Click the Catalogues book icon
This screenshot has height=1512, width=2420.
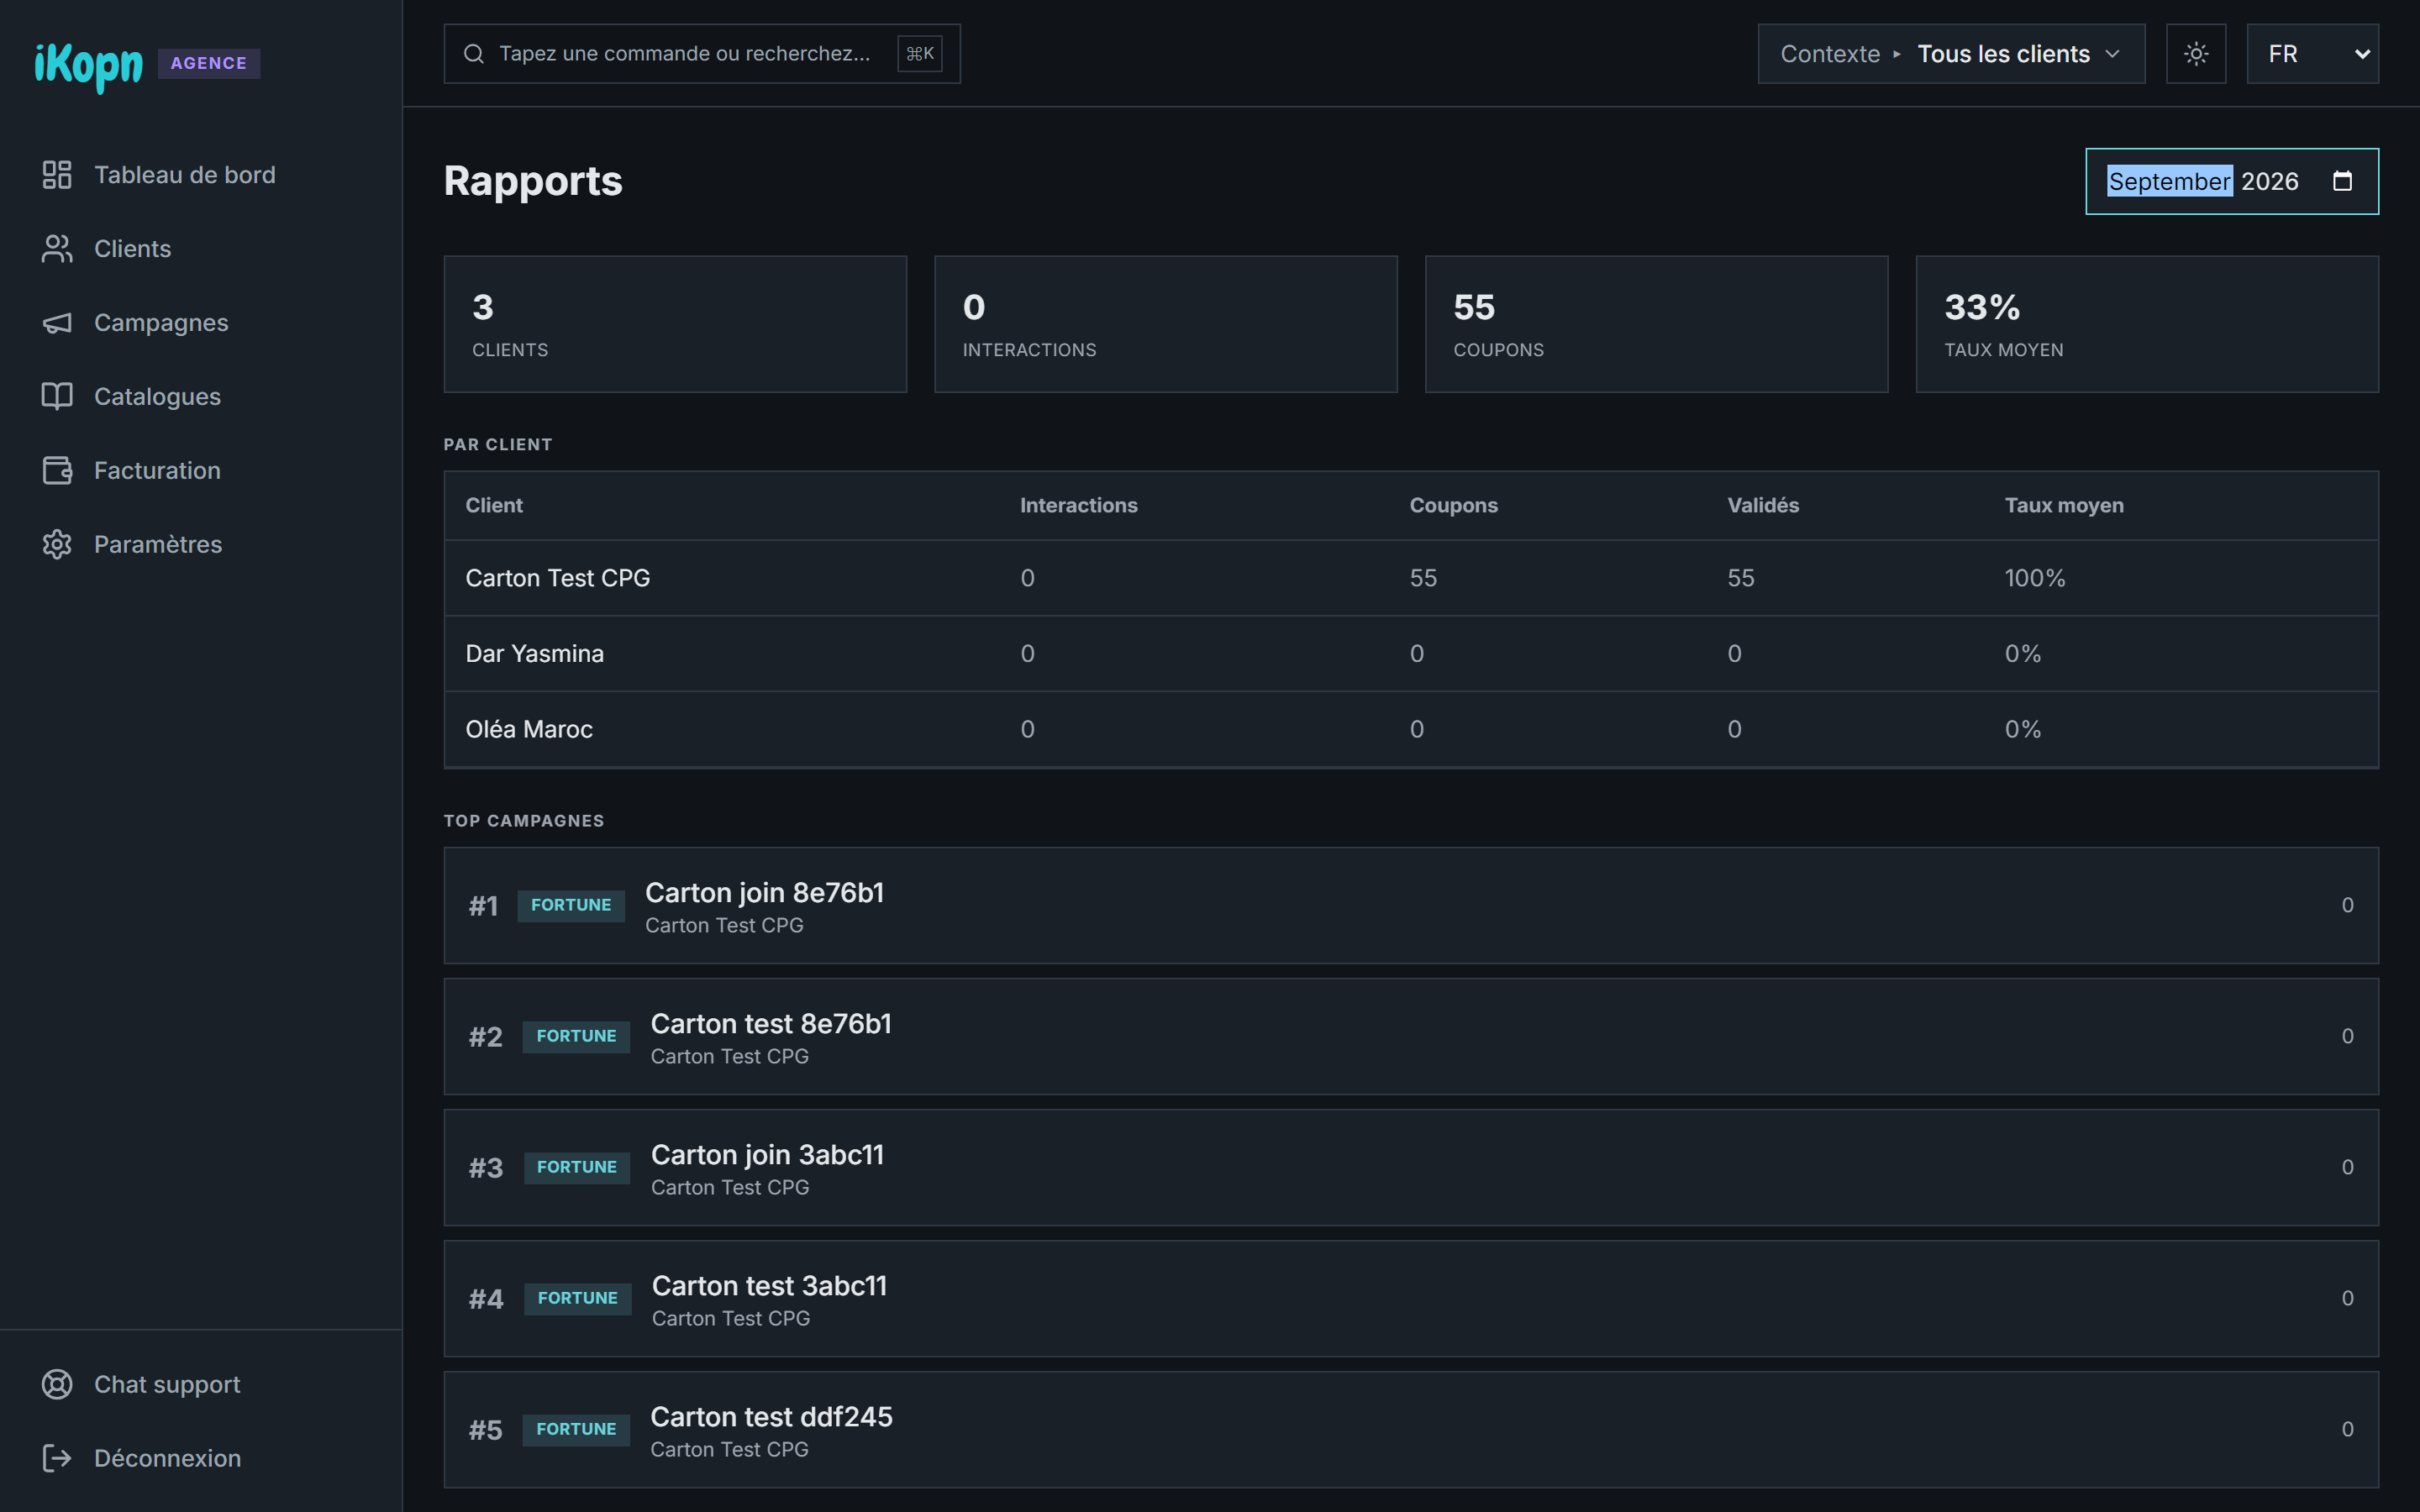57,397
